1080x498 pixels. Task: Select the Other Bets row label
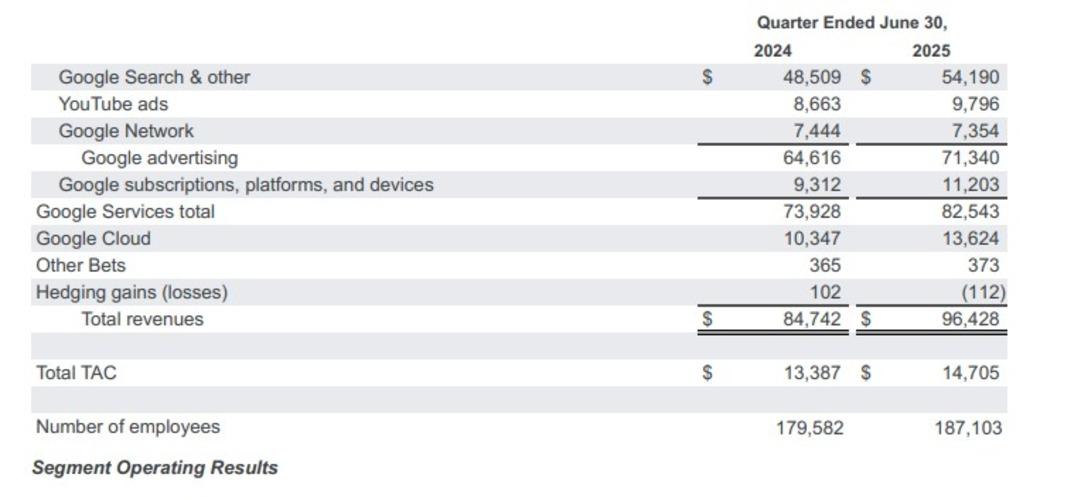(81, 265)
